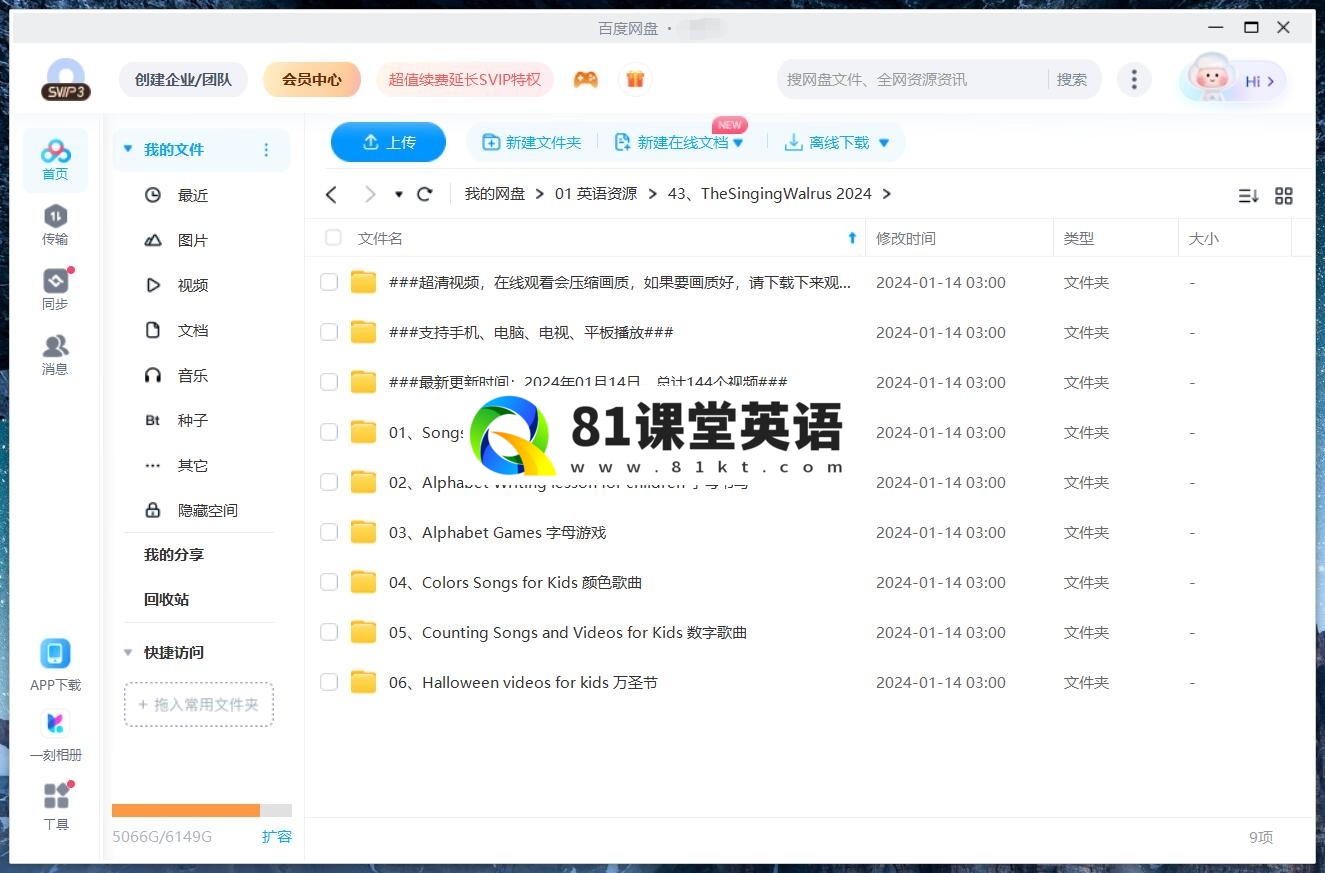Image resolution: width=1325 pixels, height=873 pixels.
Task: Click the 我的文件 three-dot options
Action: point(266,150)
